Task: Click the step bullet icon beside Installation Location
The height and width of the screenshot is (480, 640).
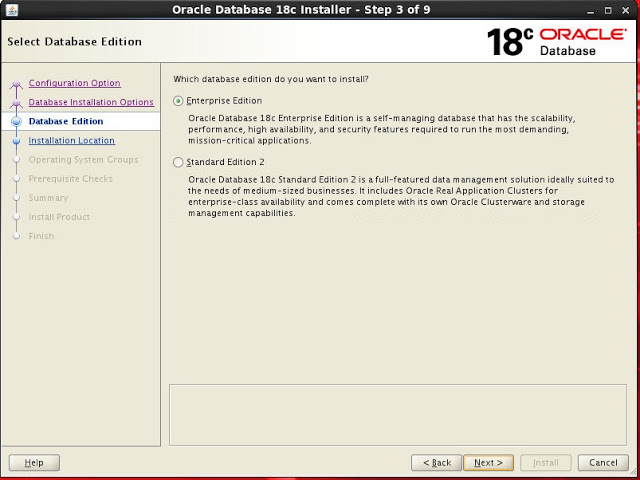Action: coord(16,141)
